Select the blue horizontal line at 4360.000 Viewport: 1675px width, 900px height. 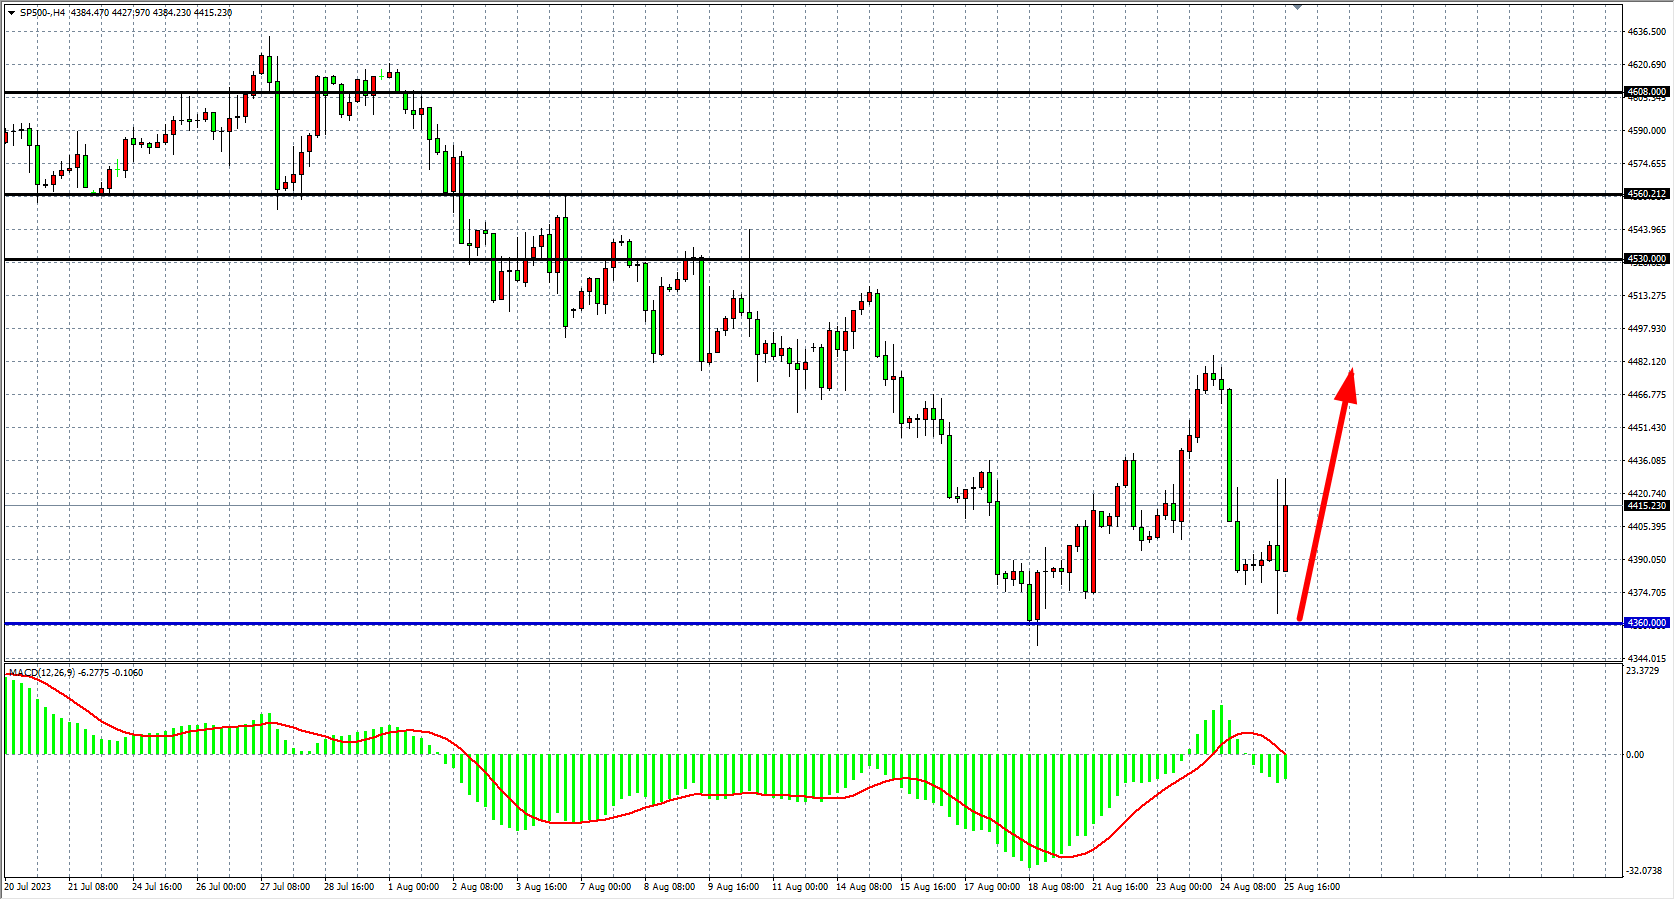700,624
